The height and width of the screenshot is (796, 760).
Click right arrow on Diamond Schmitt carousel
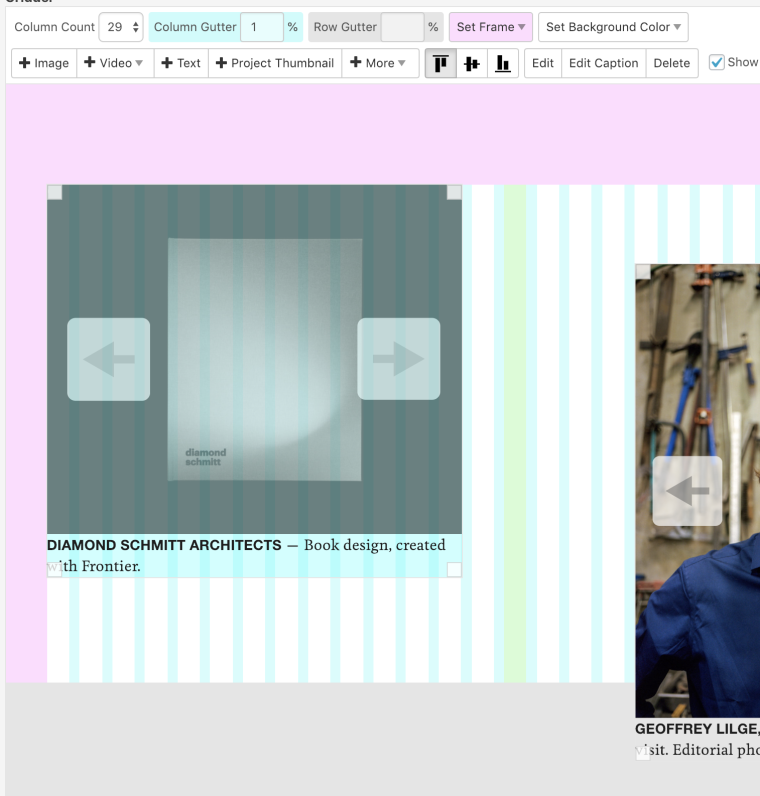(x=398, y=359)
